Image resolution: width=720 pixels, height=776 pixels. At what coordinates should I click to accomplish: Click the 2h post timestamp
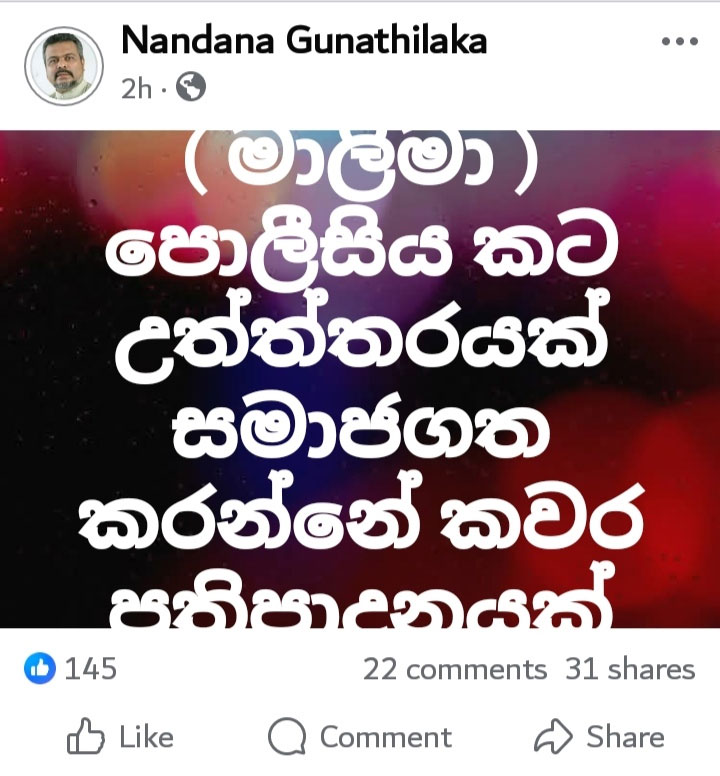136,88
